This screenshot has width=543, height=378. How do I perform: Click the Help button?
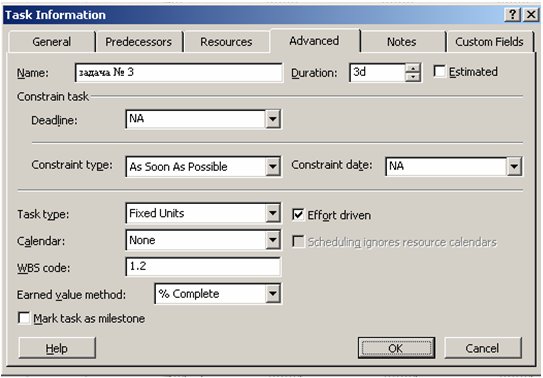pos(57,348)
